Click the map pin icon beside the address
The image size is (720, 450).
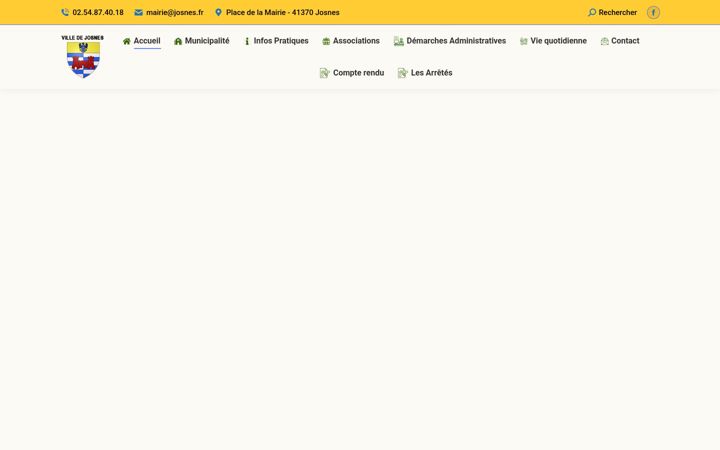pyautogui.click(x=219, y=12)
